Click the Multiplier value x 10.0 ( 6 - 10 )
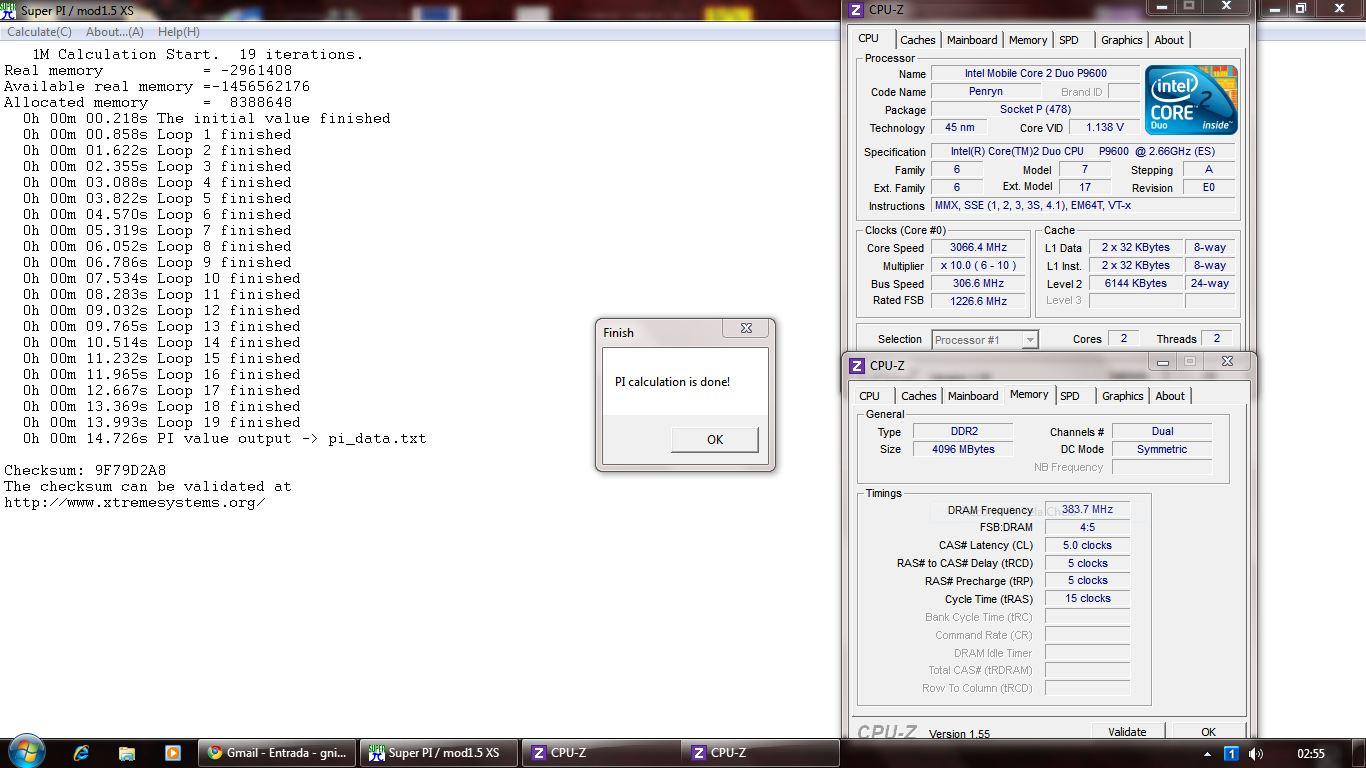This screenshot has width=1366, height=768. [978, 266]
